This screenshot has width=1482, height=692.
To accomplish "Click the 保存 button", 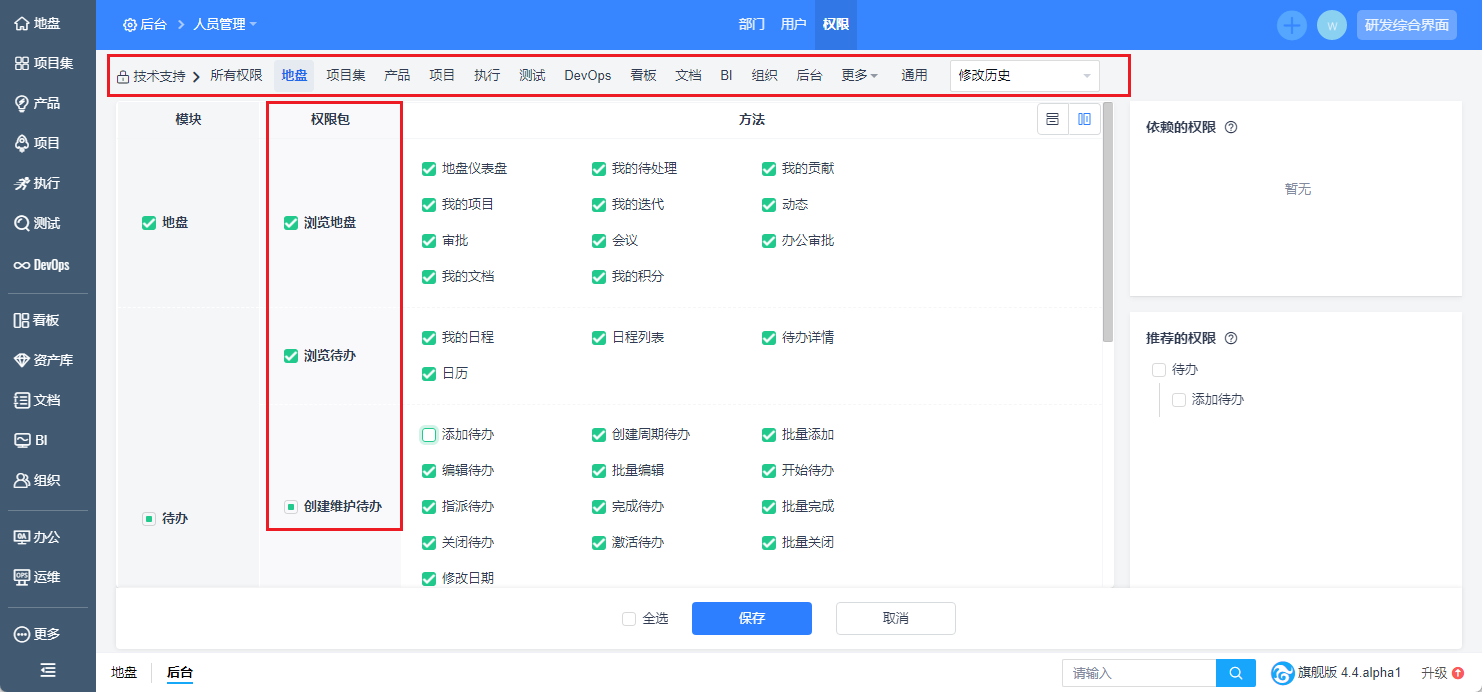I will tap(751, 618).
